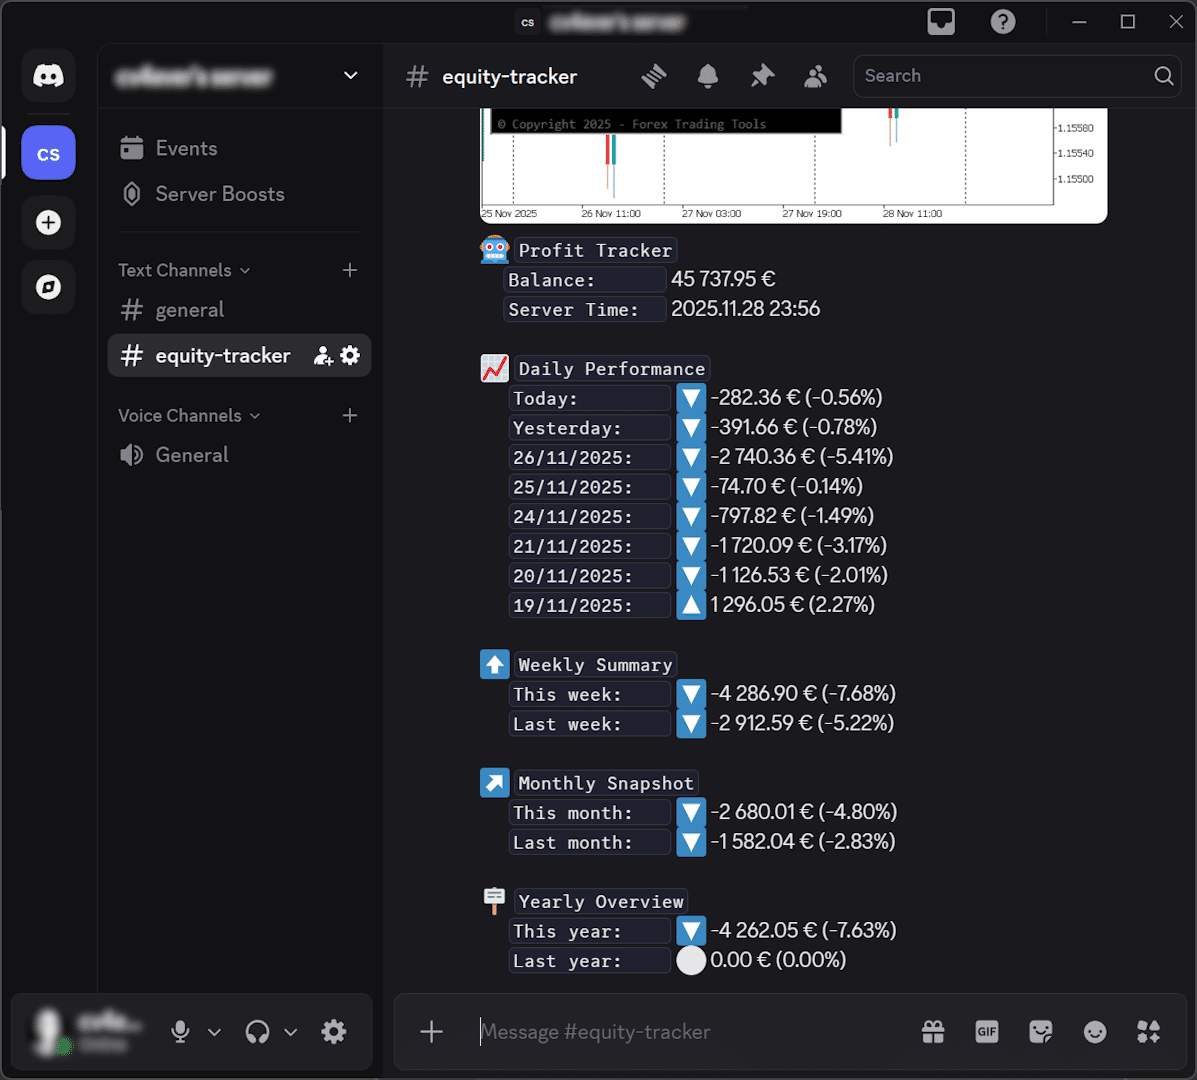
Task: Expand the server name dropdown menu
Action: (350, 76)
